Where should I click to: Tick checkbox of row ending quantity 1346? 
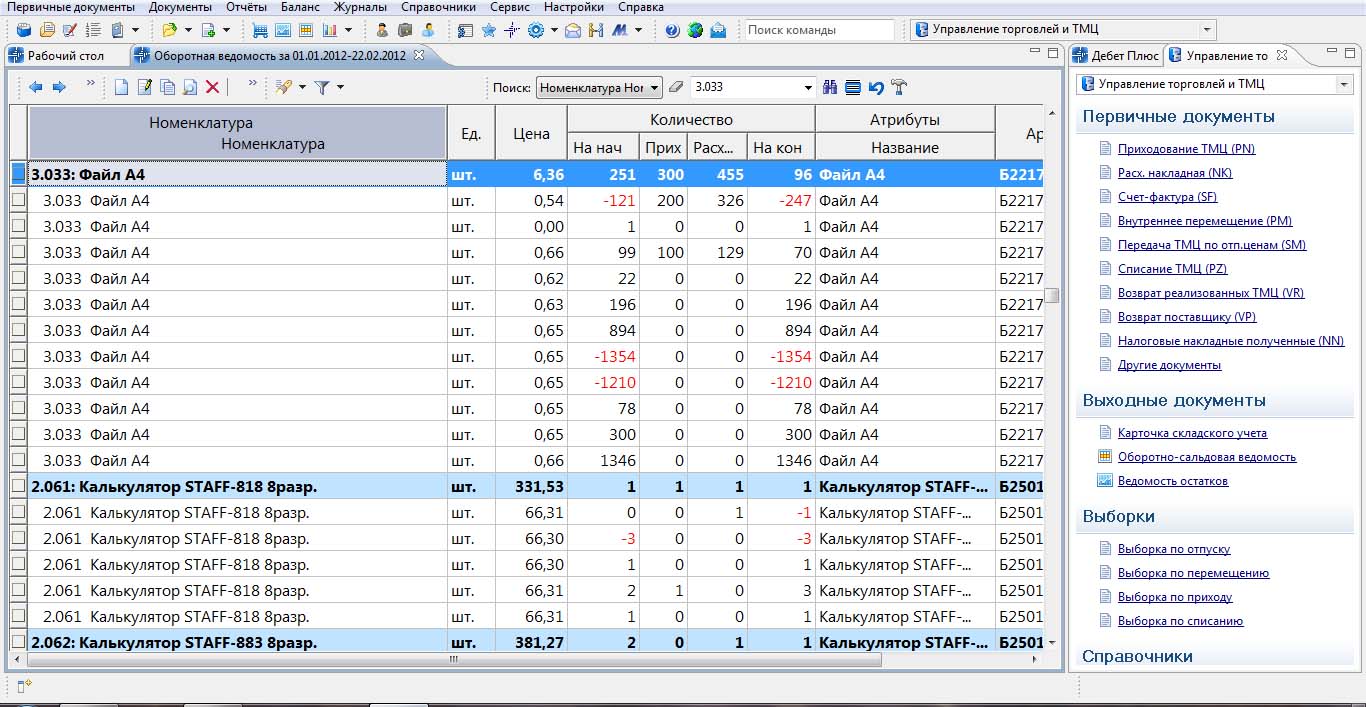pos(18,460)
